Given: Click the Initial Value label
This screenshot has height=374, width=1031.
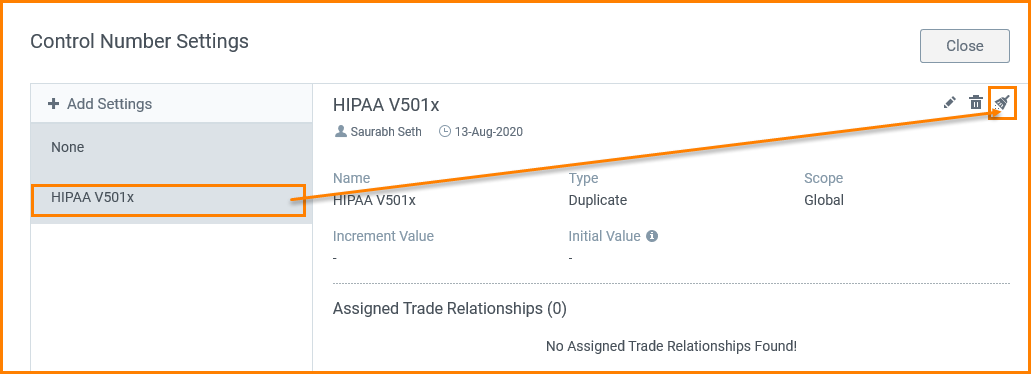Looking at the screenshot, I should [x=604, y=236].
